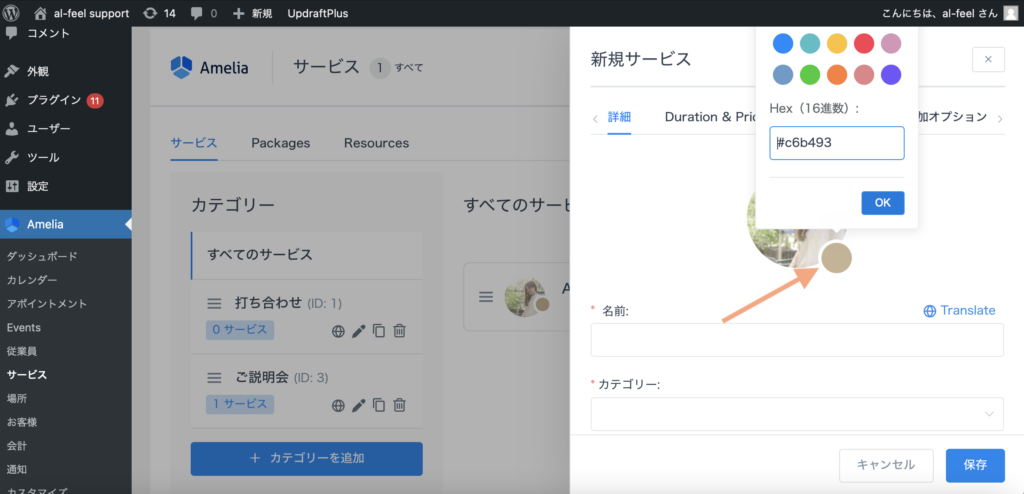This screenshot has width=1024, height=494.
Task: Open the カテゴリー dropdown in service form
Action: point(796,413)
